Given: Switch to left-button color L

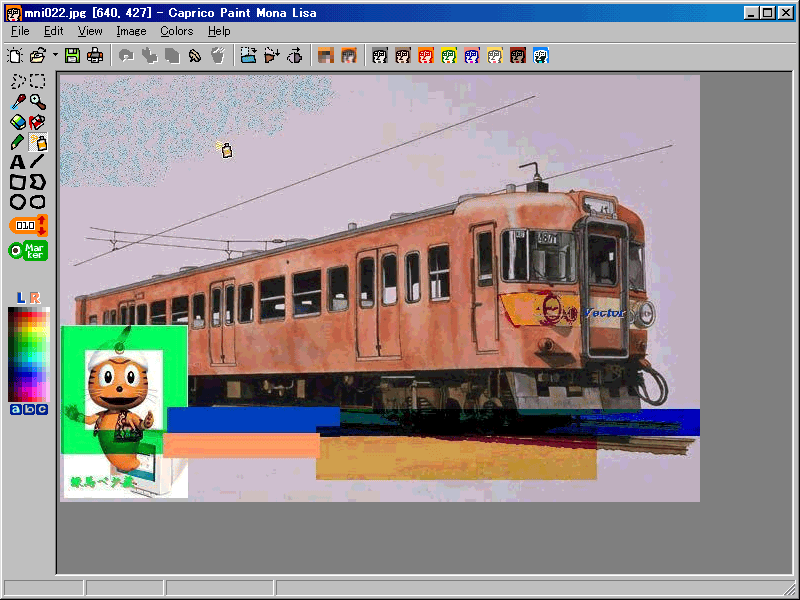Looking at the screenshot, I should pos(21,297).
